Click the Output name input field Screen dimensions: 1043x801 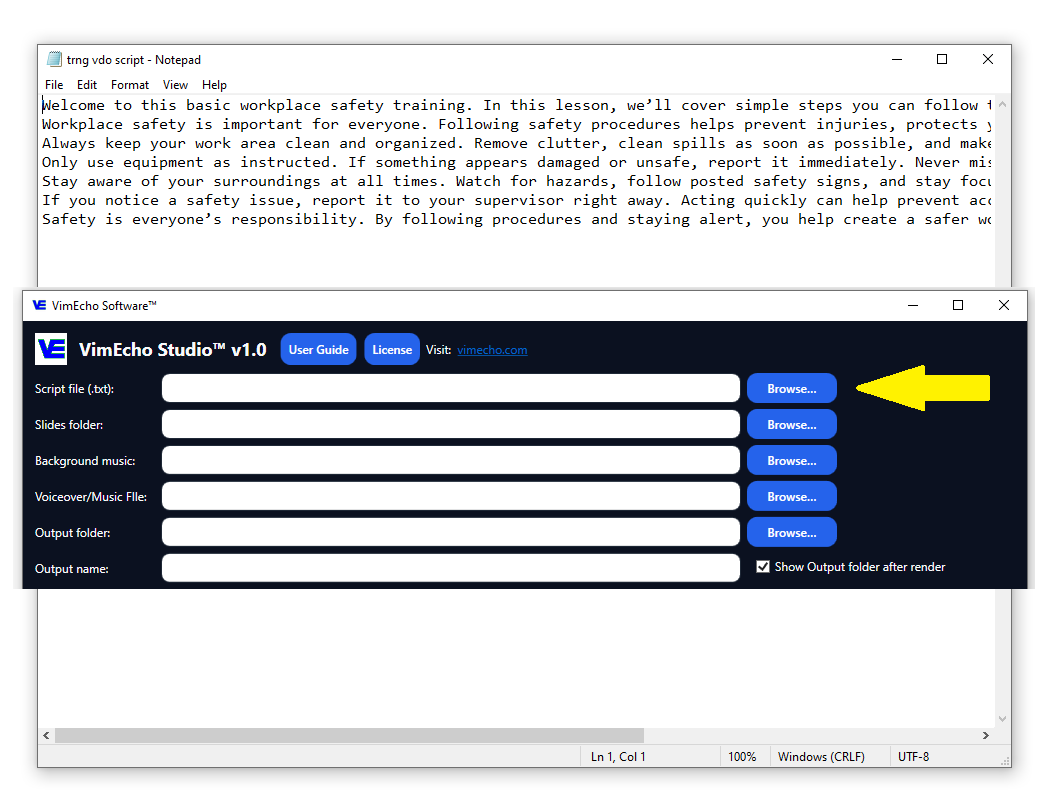450,567
